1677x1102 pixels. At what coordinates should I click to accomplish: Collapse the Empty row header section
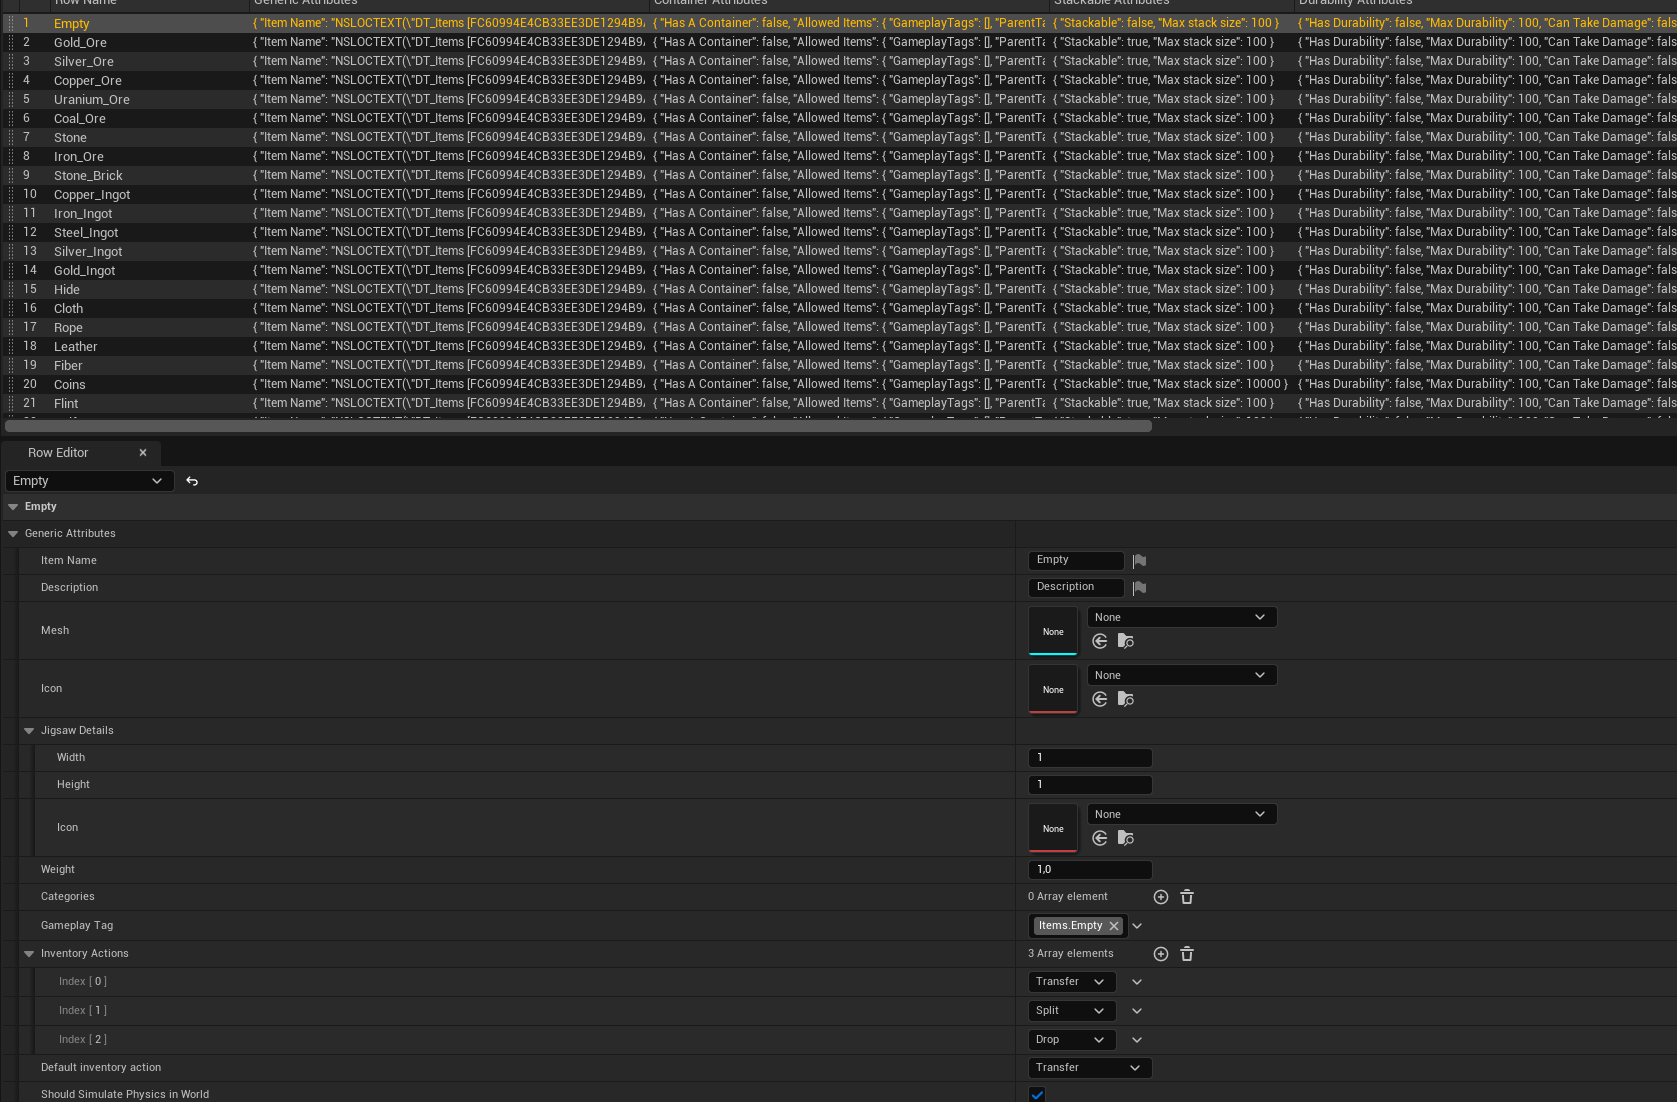[x=13, y=507]
